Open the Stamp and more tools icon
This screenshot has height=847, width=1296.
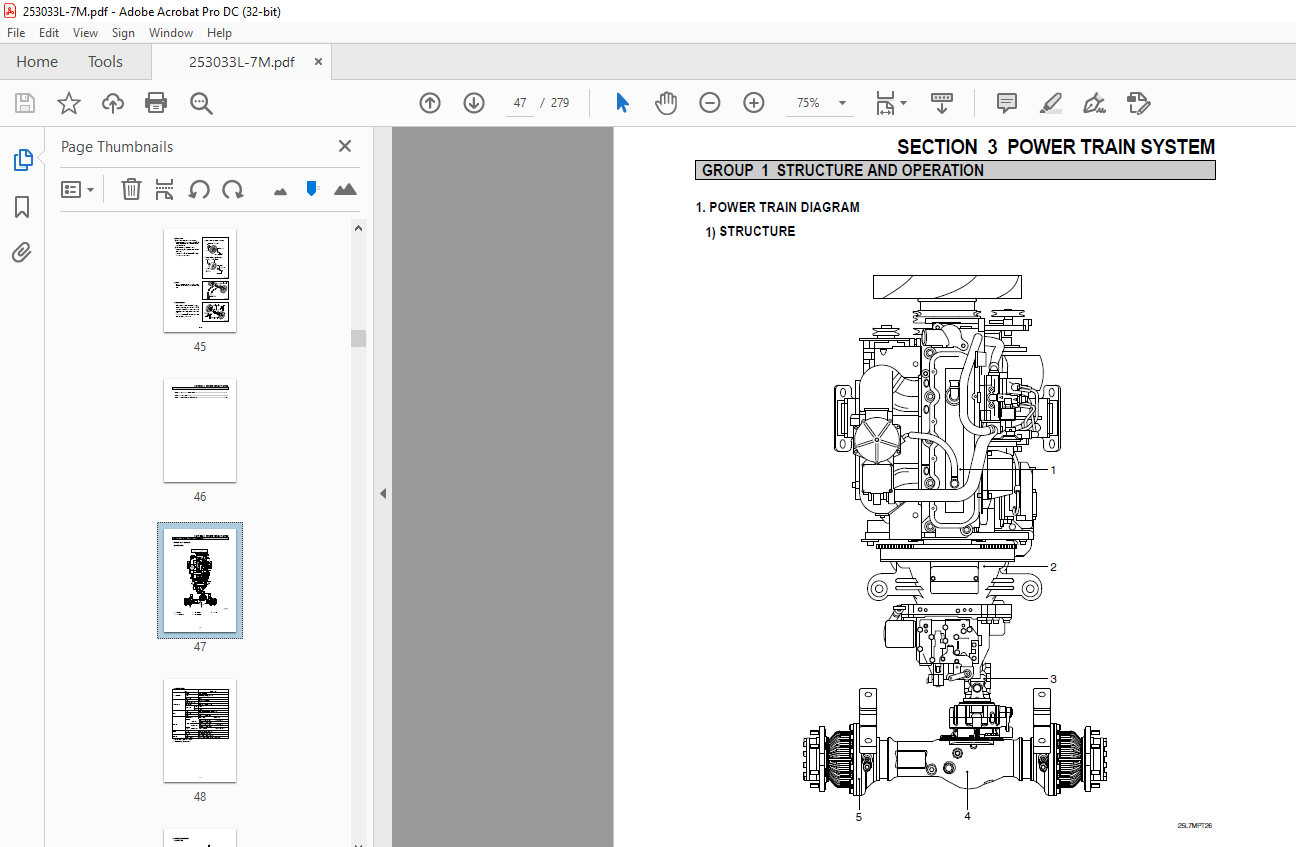pyautogui.click(x=1138, y=103)
